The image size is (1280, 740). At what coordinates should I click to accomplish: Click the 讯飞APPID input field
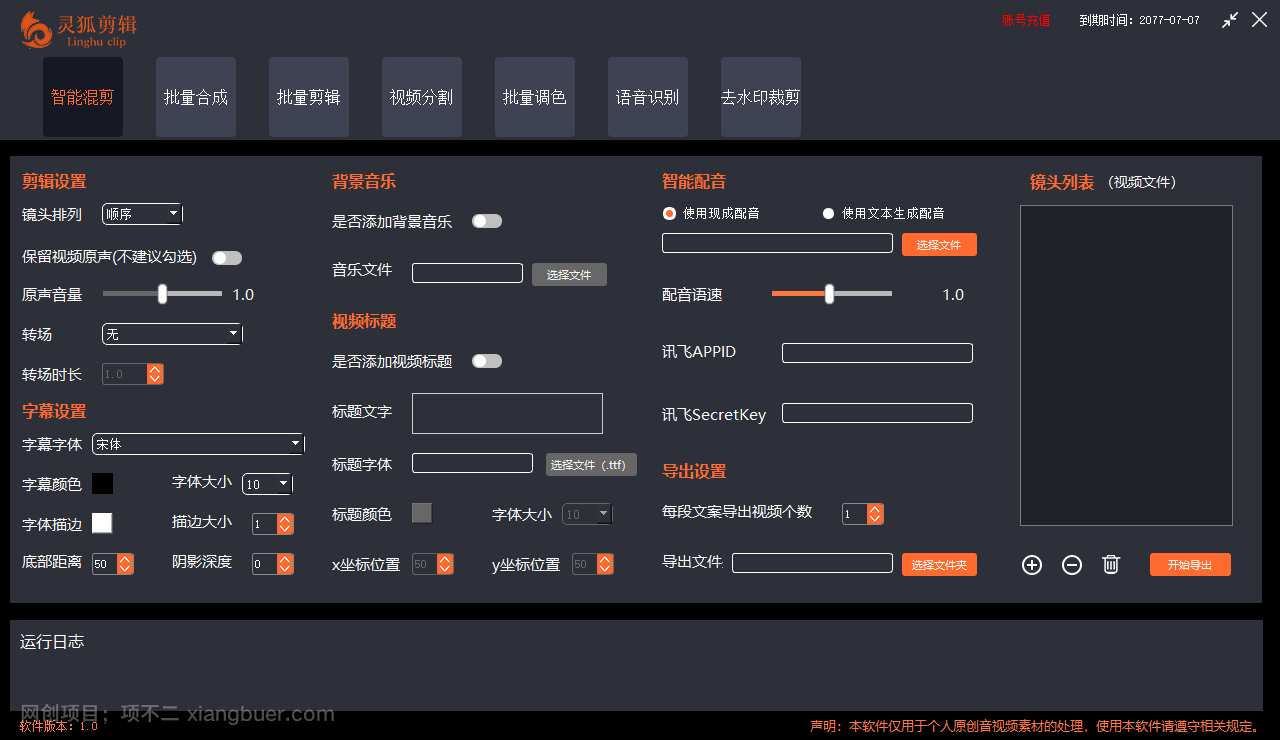[877, 353]
